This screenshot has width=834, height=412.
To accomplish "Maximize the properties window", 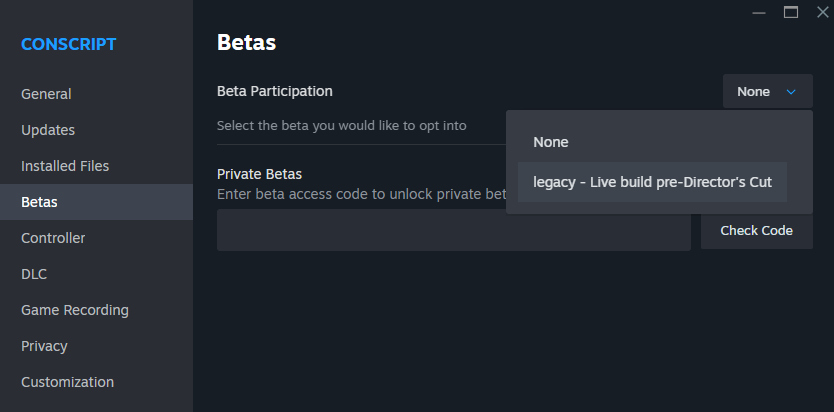I will (791, 12).
